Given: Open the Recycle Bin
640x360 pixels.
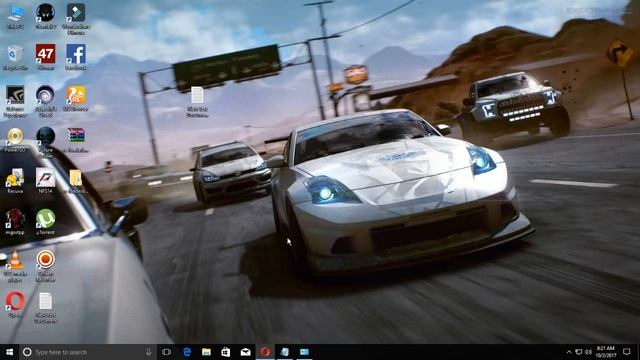Looking at the screenshot, I should point(15,58).
